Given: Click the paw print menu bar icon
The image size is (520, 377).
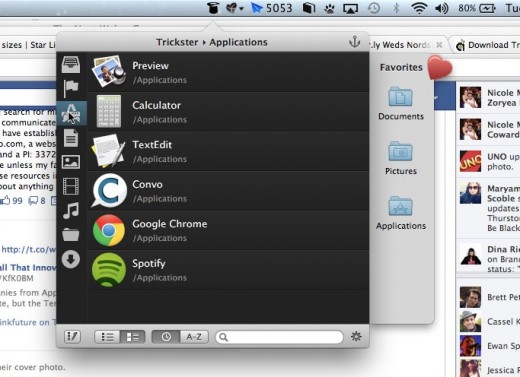Looking at the screenshot, I should 329,8.
